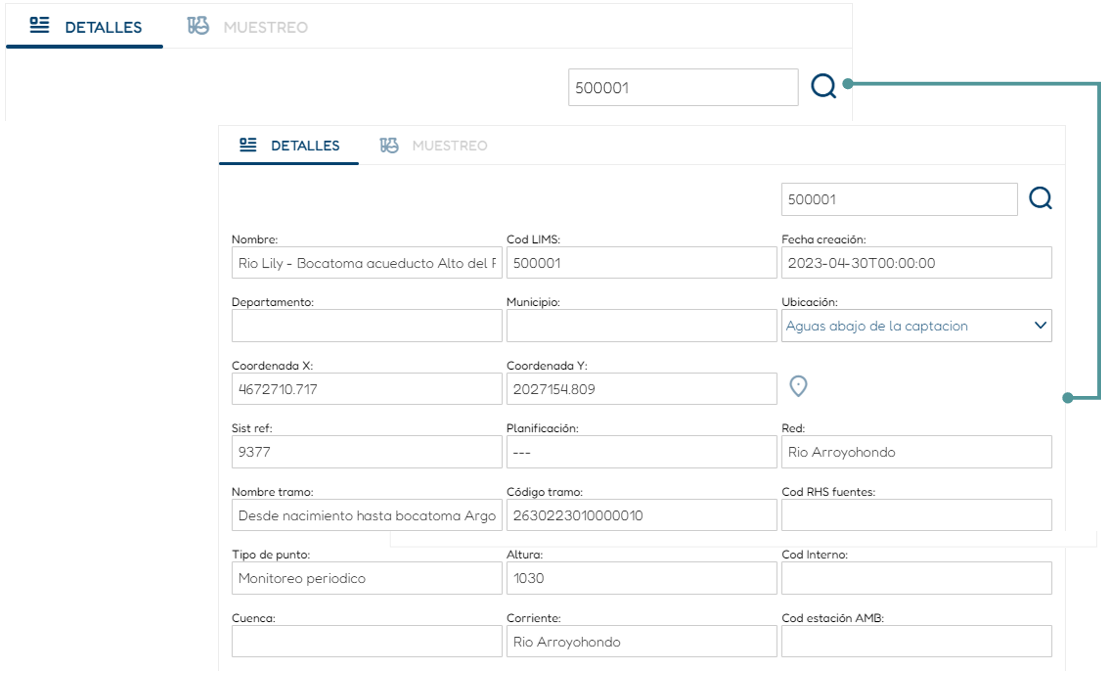Click the Fecha creación input field
This screenshot has width=1105, height=678.
[916, 263]
